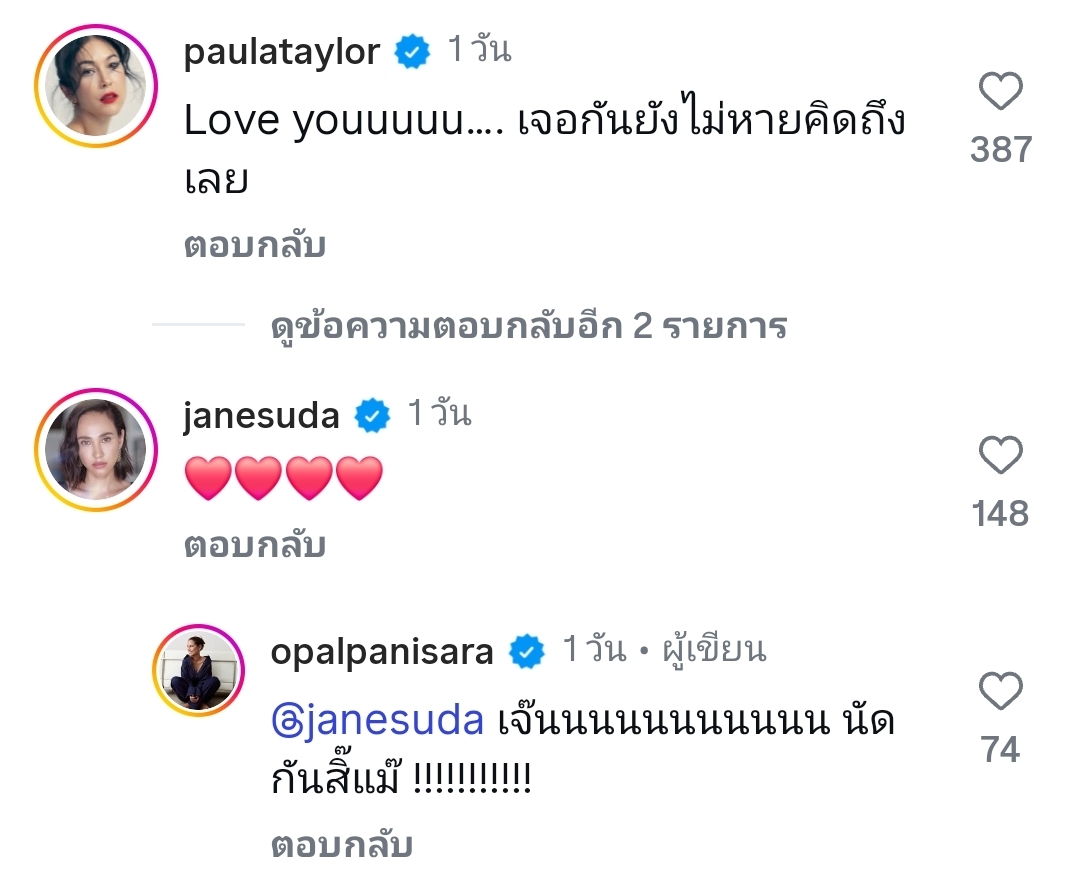Click the verified badge beside paulataylor
The width and height of the screenshot is (1072, 885).
pos(411,51)
